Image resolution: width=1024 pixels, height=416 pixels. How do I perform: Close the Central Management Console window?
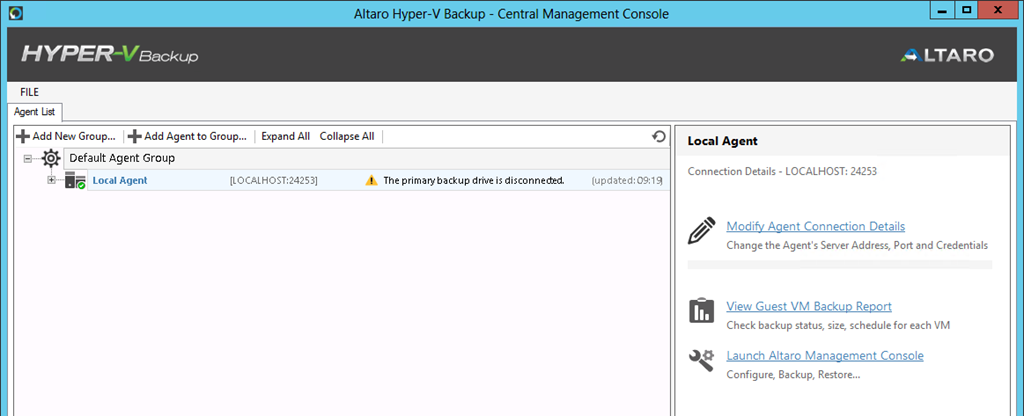998,9
